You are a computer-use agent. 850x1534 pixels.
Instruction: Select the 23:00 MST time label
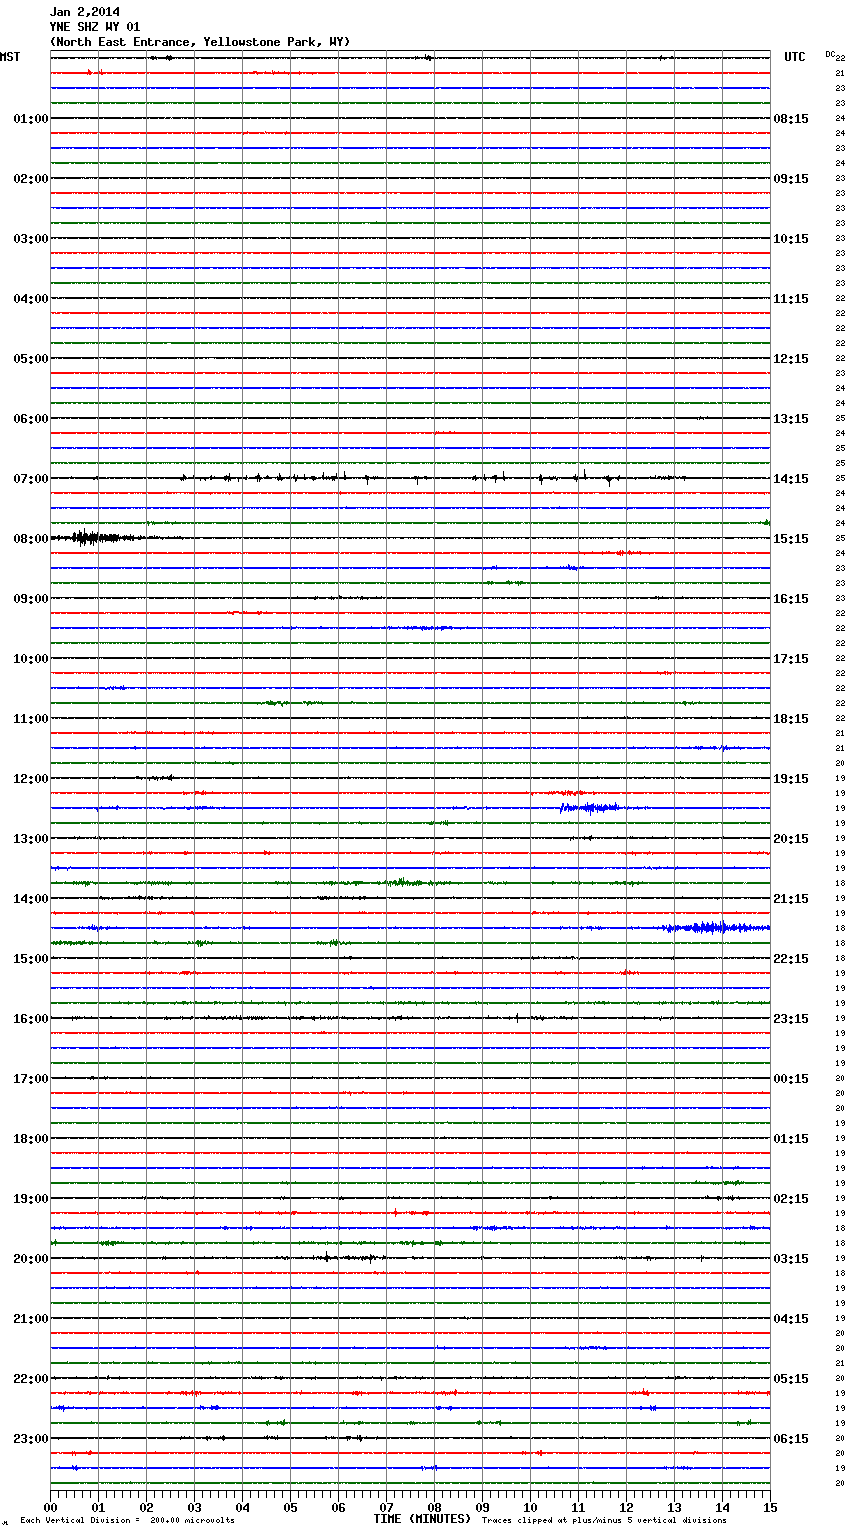(31, 1439)
